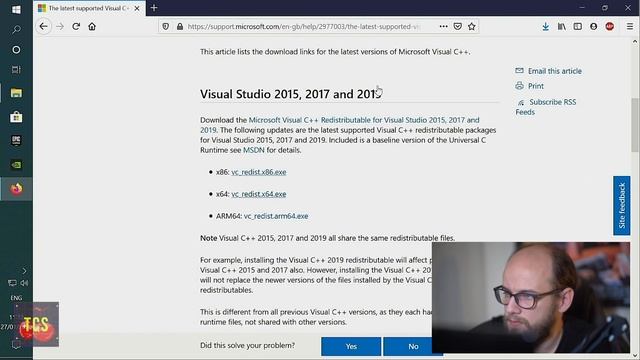Click the forward navigation arrow
Screen dimensions: 640x360
(60, 27)
